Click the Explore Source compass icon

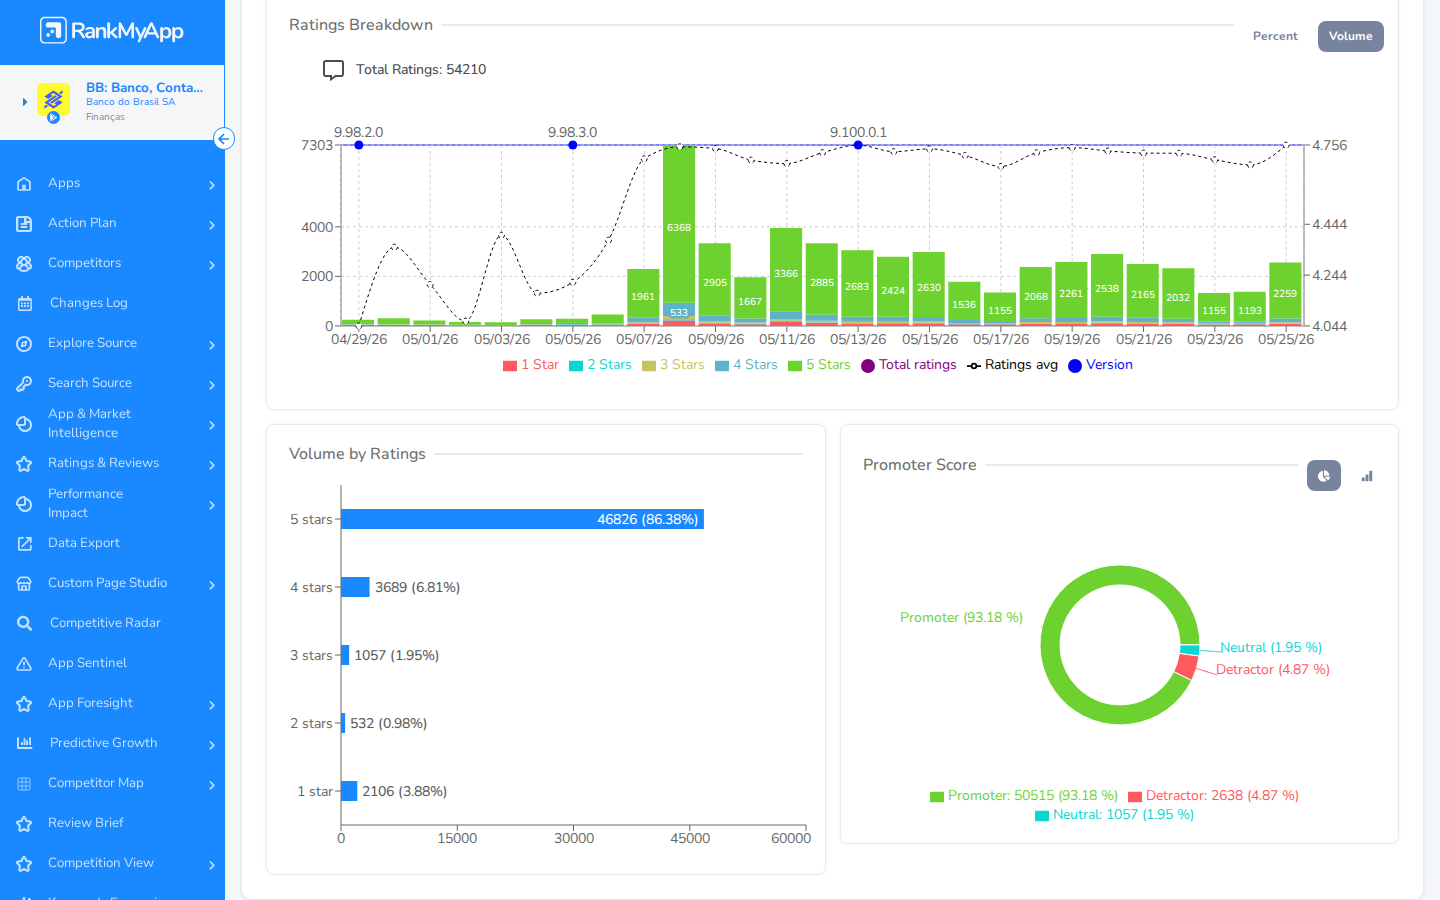(x=24, y=344)
